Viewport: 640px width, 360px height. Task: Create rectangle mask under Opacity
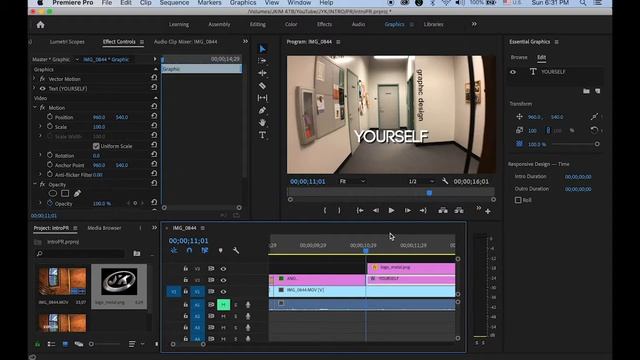click(x=65, y=193)
